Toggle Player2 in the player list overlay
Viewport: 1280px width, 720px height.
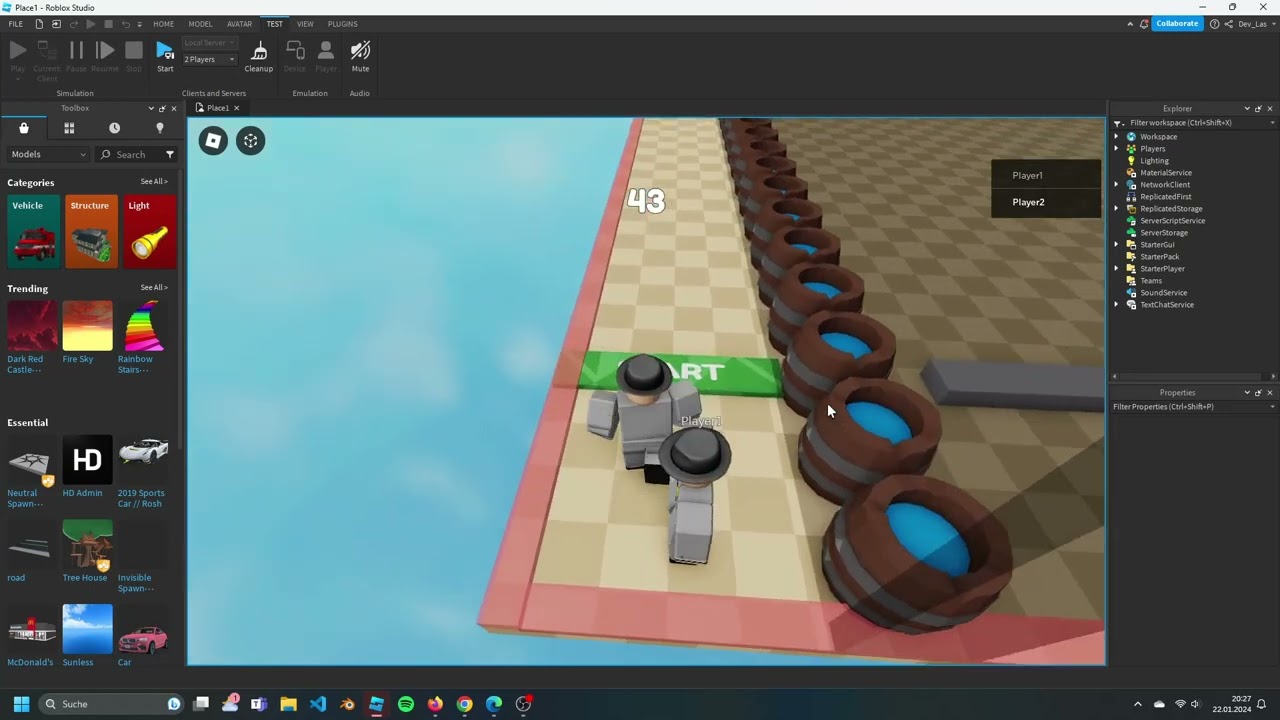pyautogui.click(x=1028, y=202)
